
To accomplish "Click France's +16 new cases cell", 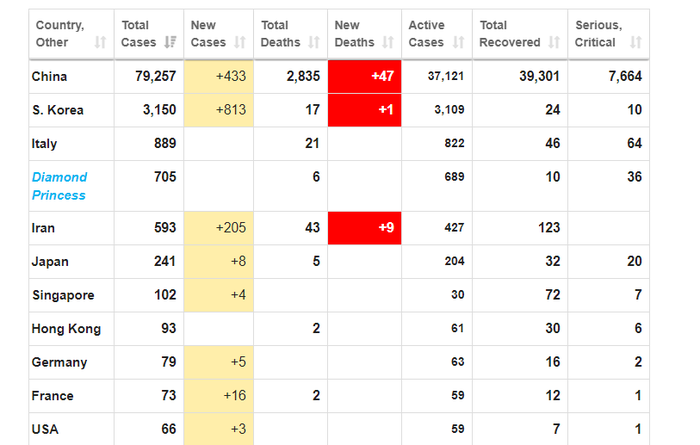I will click(219, 396).
